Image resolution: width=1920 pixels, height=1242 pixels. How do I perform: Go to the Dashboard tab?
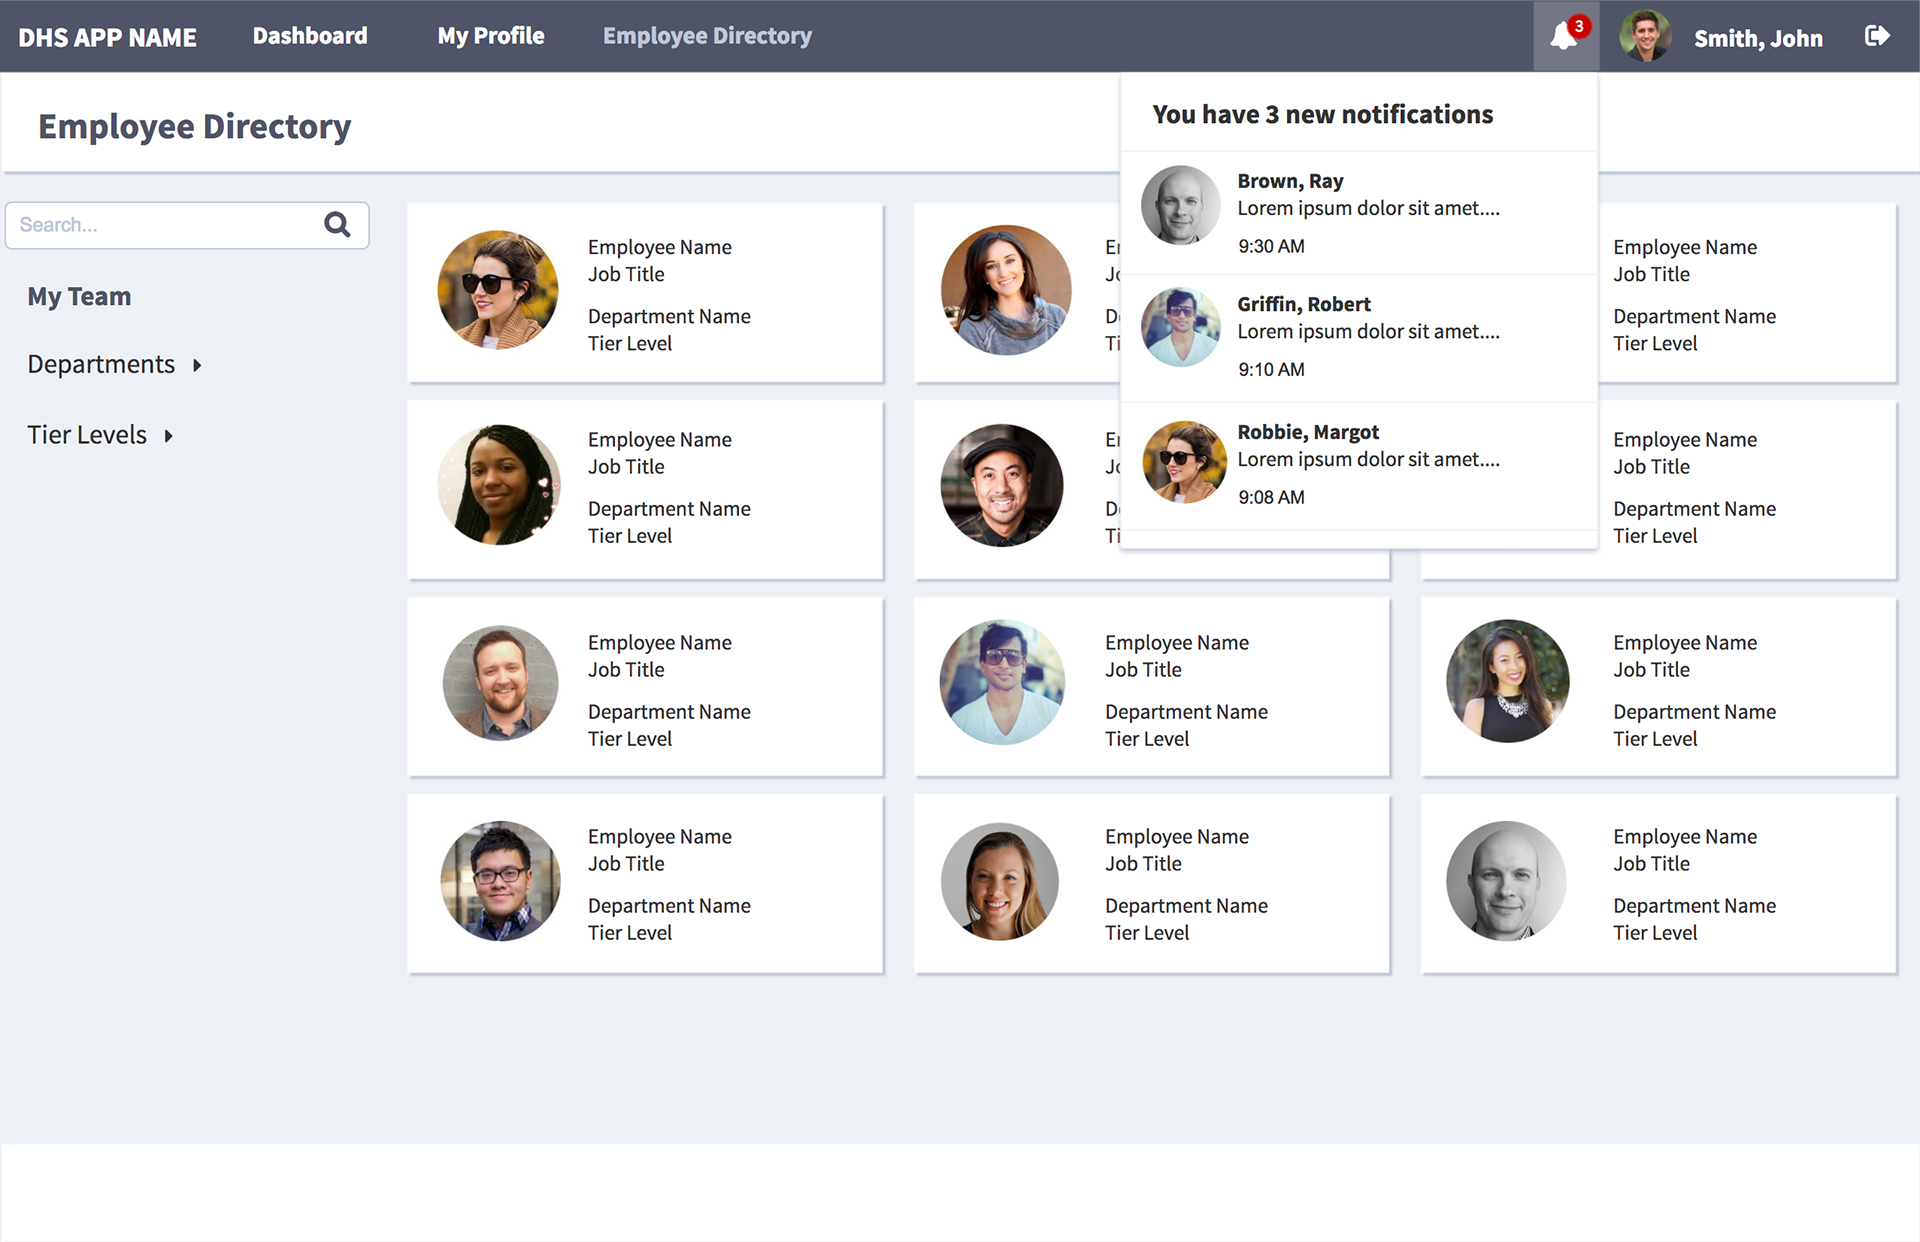click(310, 36)
